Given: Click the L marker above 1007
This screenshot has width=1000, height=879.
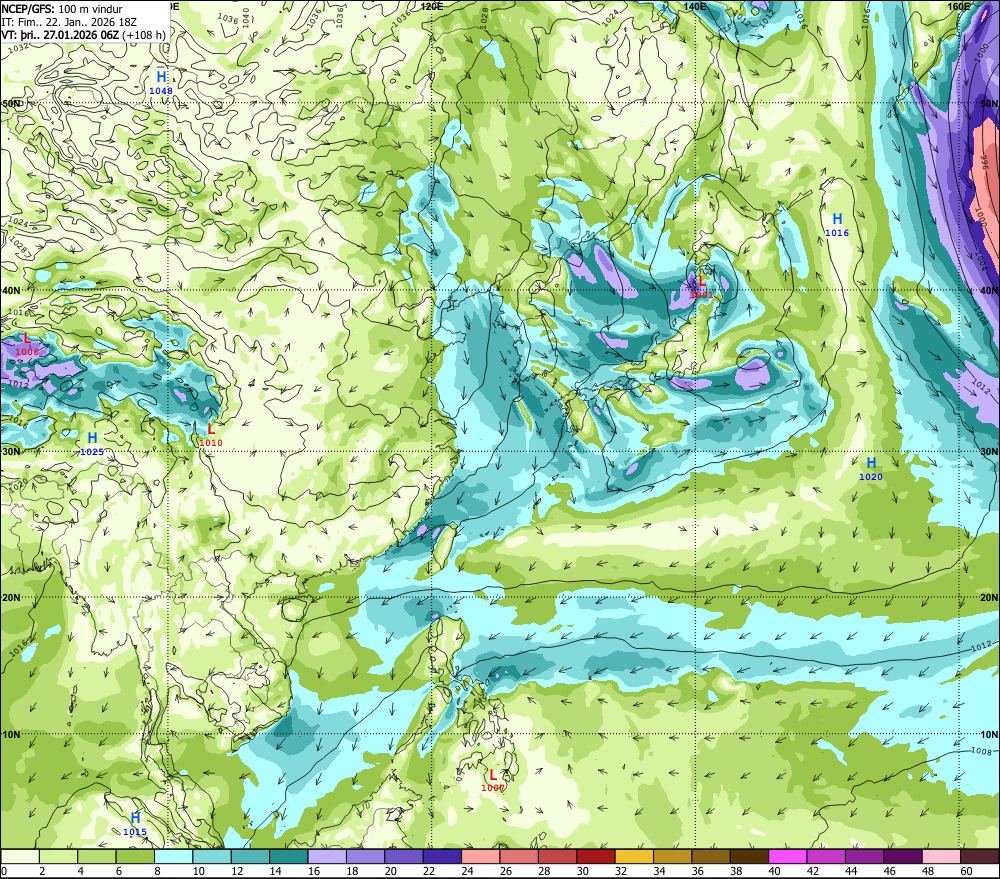Looking at the screenshot, I should (493, 775).
